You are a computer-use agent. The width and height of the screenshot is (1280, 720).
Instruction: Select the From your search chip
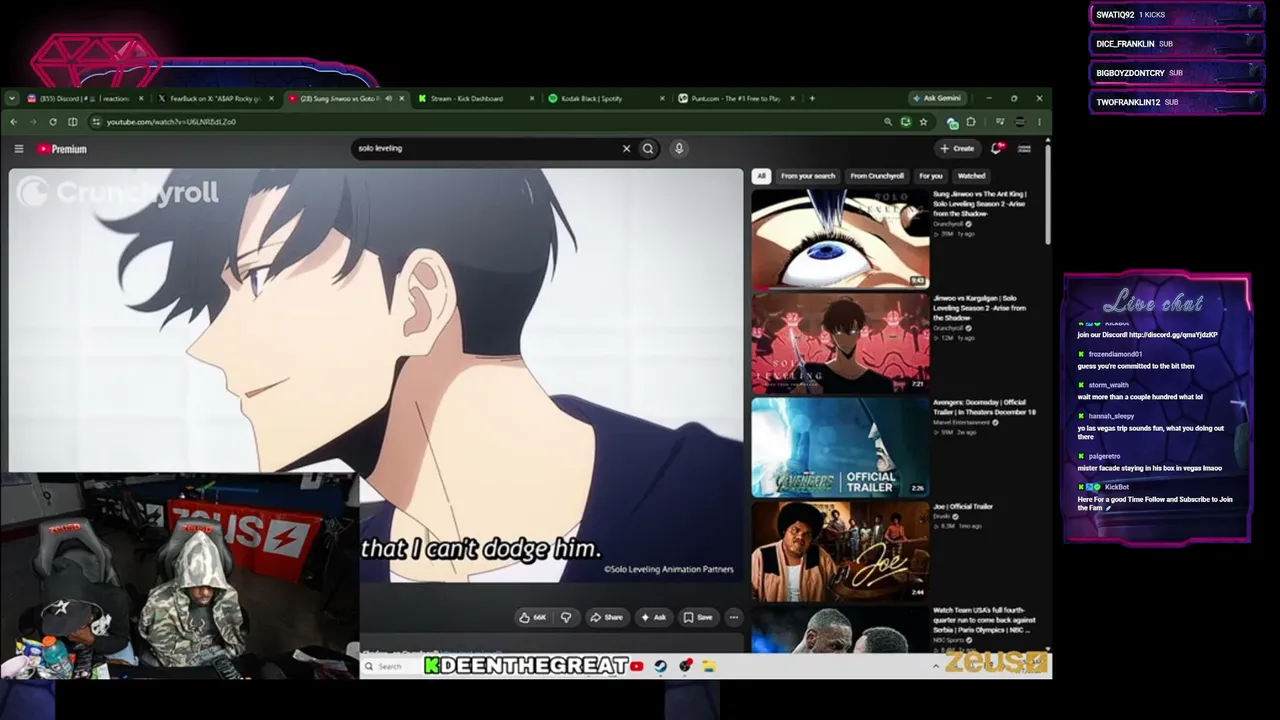[x=808, y=176]
